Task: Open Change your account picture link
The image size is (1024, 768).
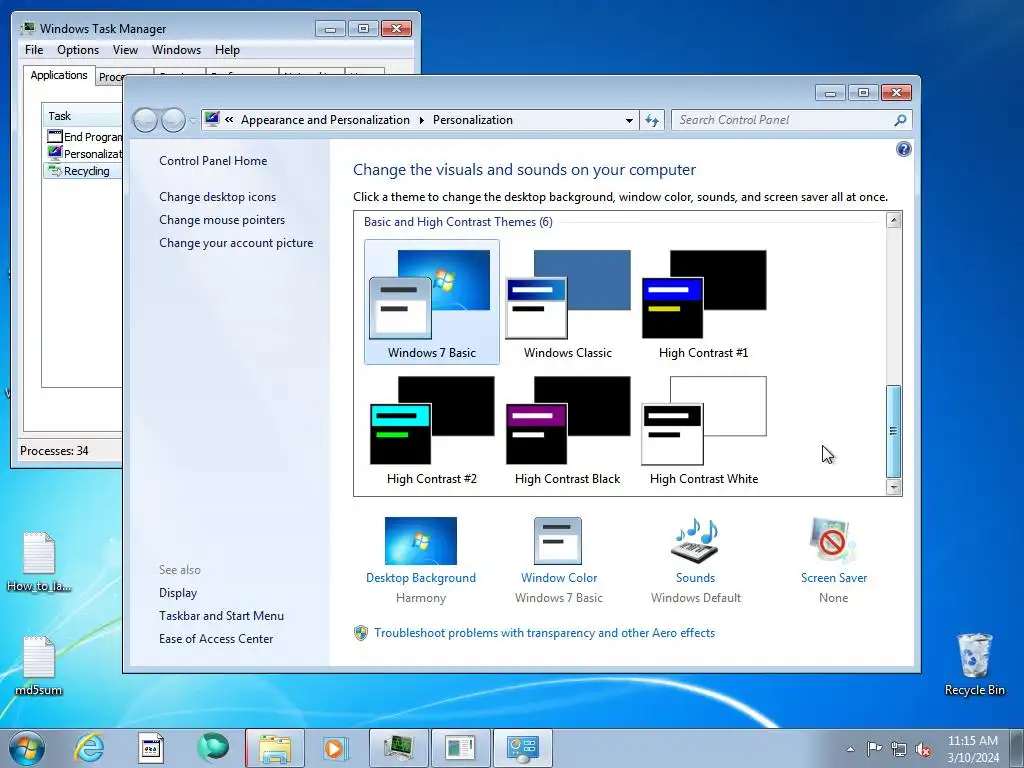Action: (236, 243)
